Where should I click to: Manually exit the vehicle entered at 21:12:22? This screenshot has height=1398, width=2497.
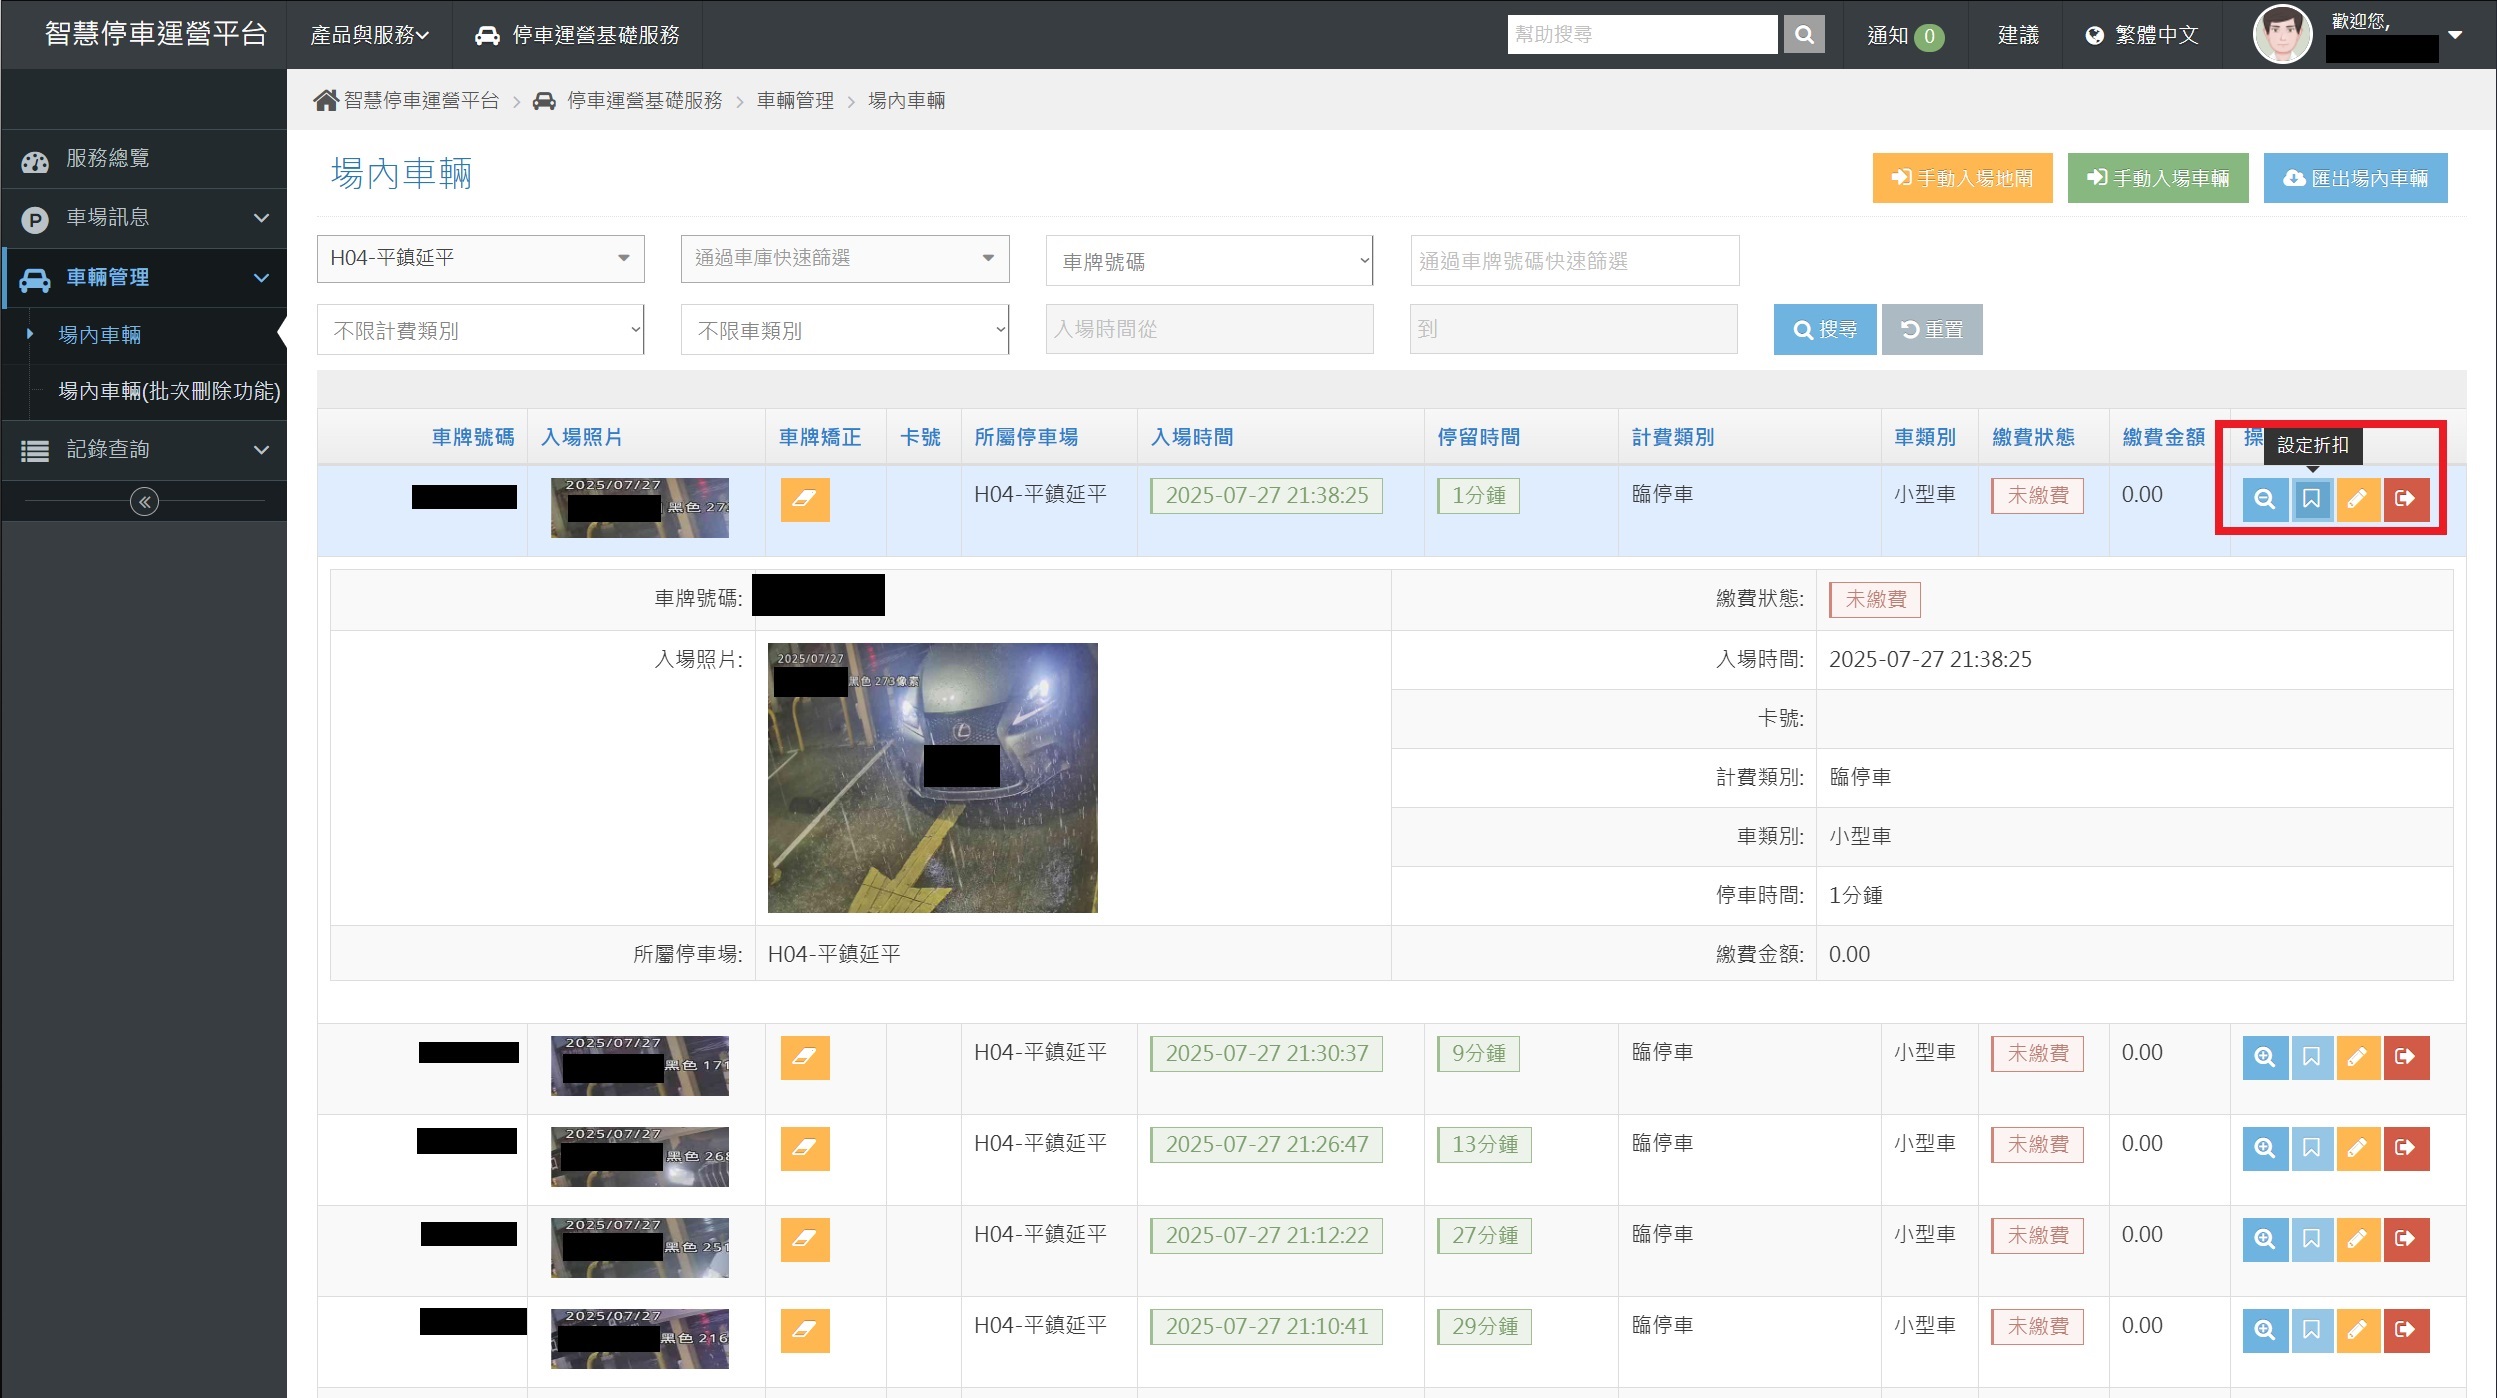point(2406,1239)
